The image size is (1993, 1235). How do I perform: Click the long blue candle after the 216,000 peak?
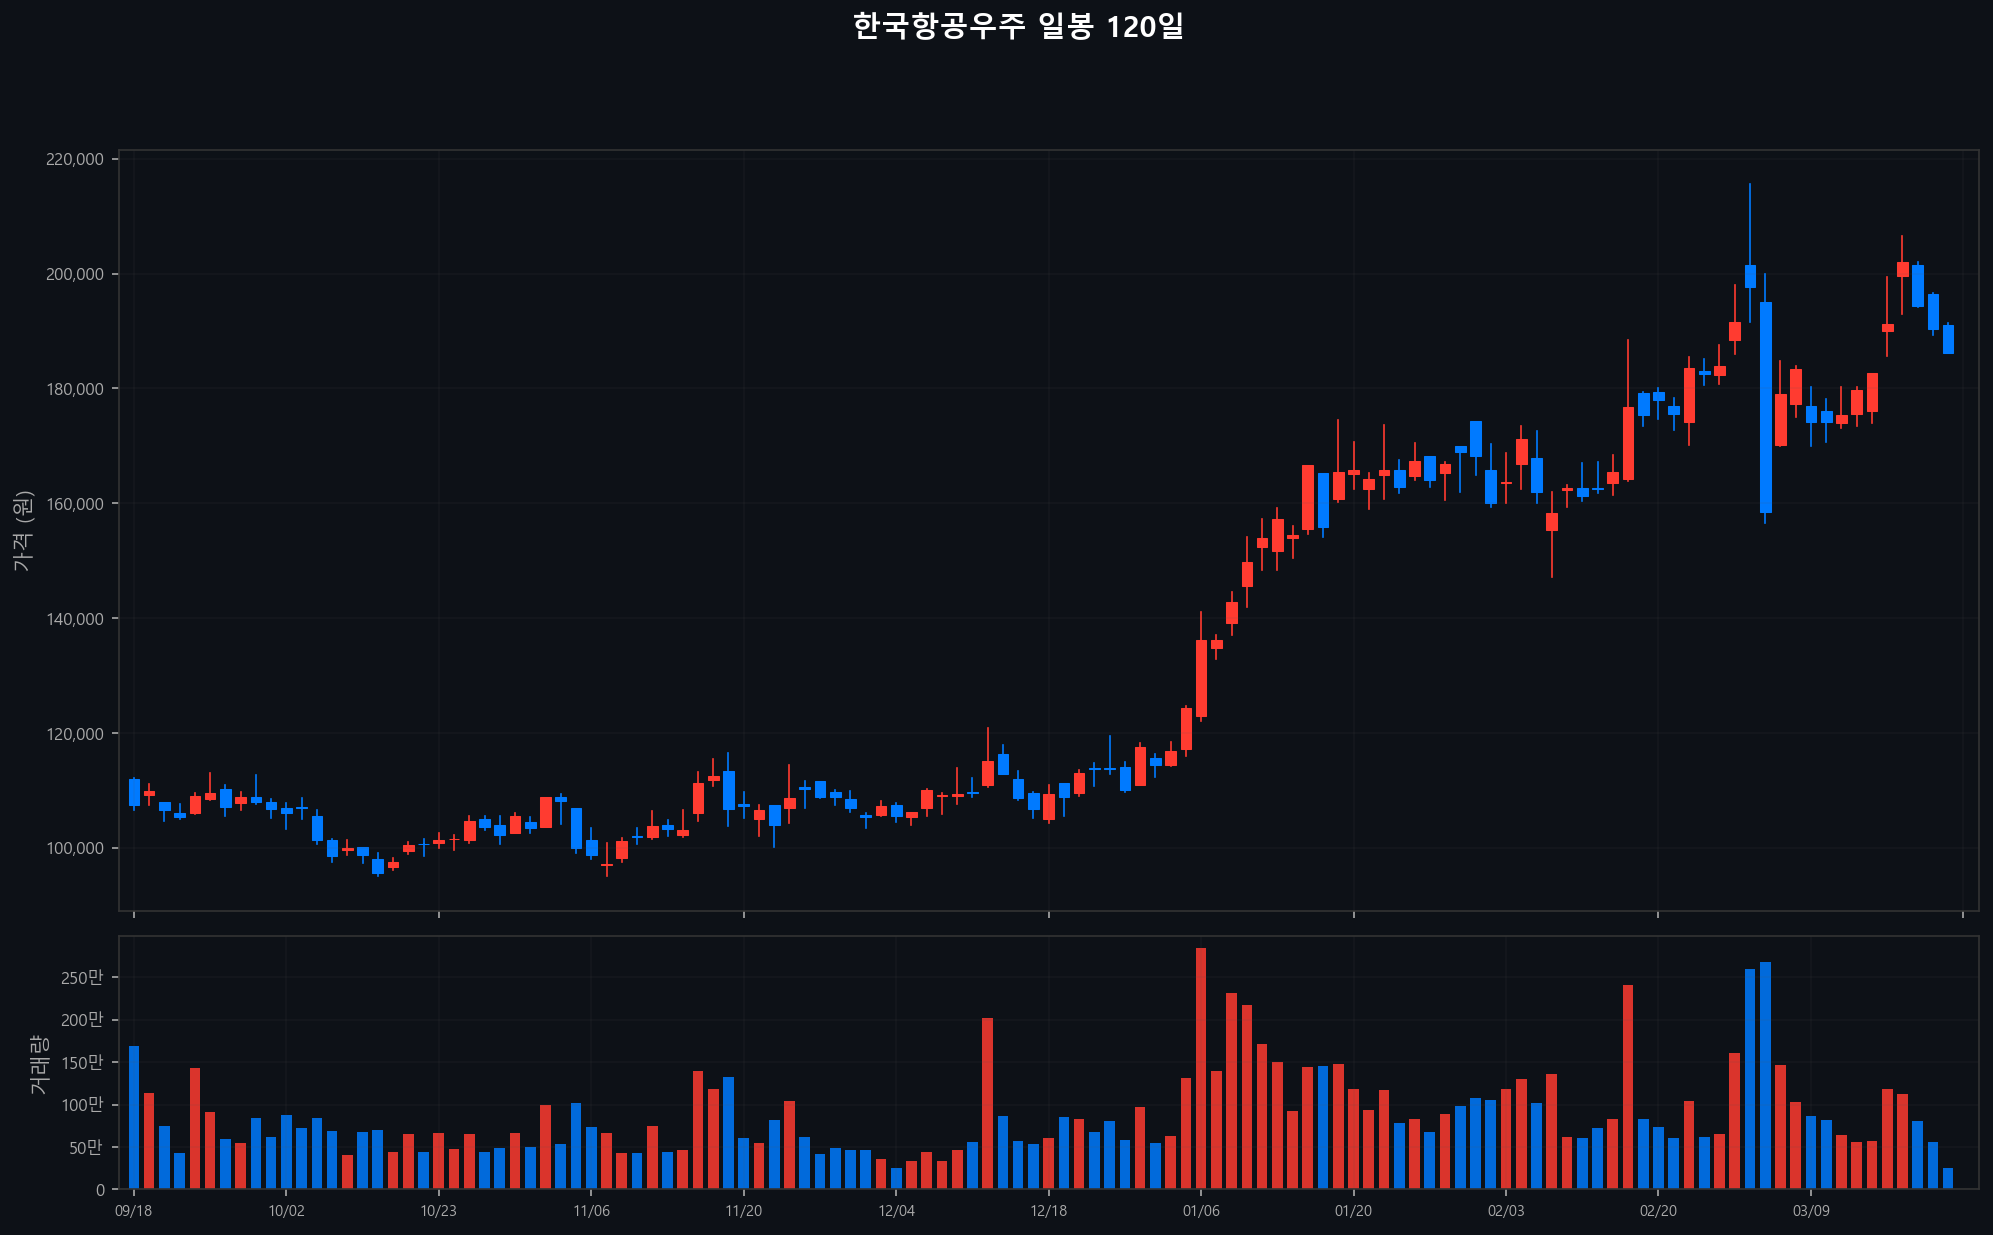pos(1766,408)
